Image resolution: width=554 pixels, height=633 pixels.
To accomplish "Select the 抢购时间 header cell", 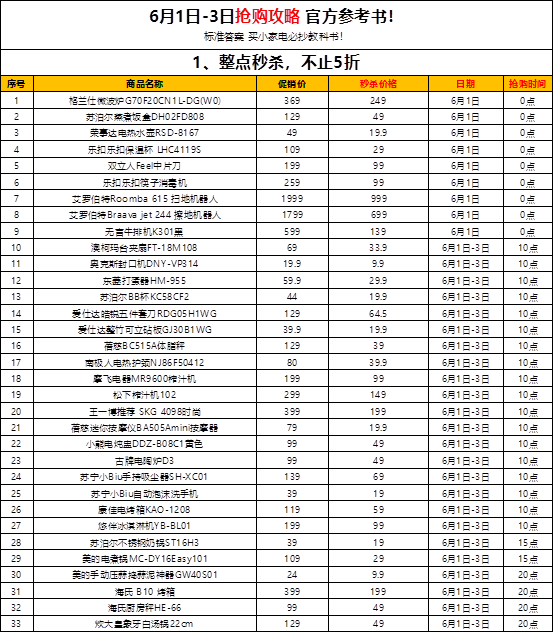I will click(x=528, y=84).
